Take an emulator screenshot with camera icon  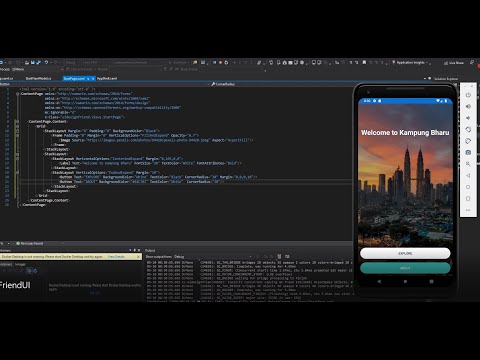coord(468,152)
